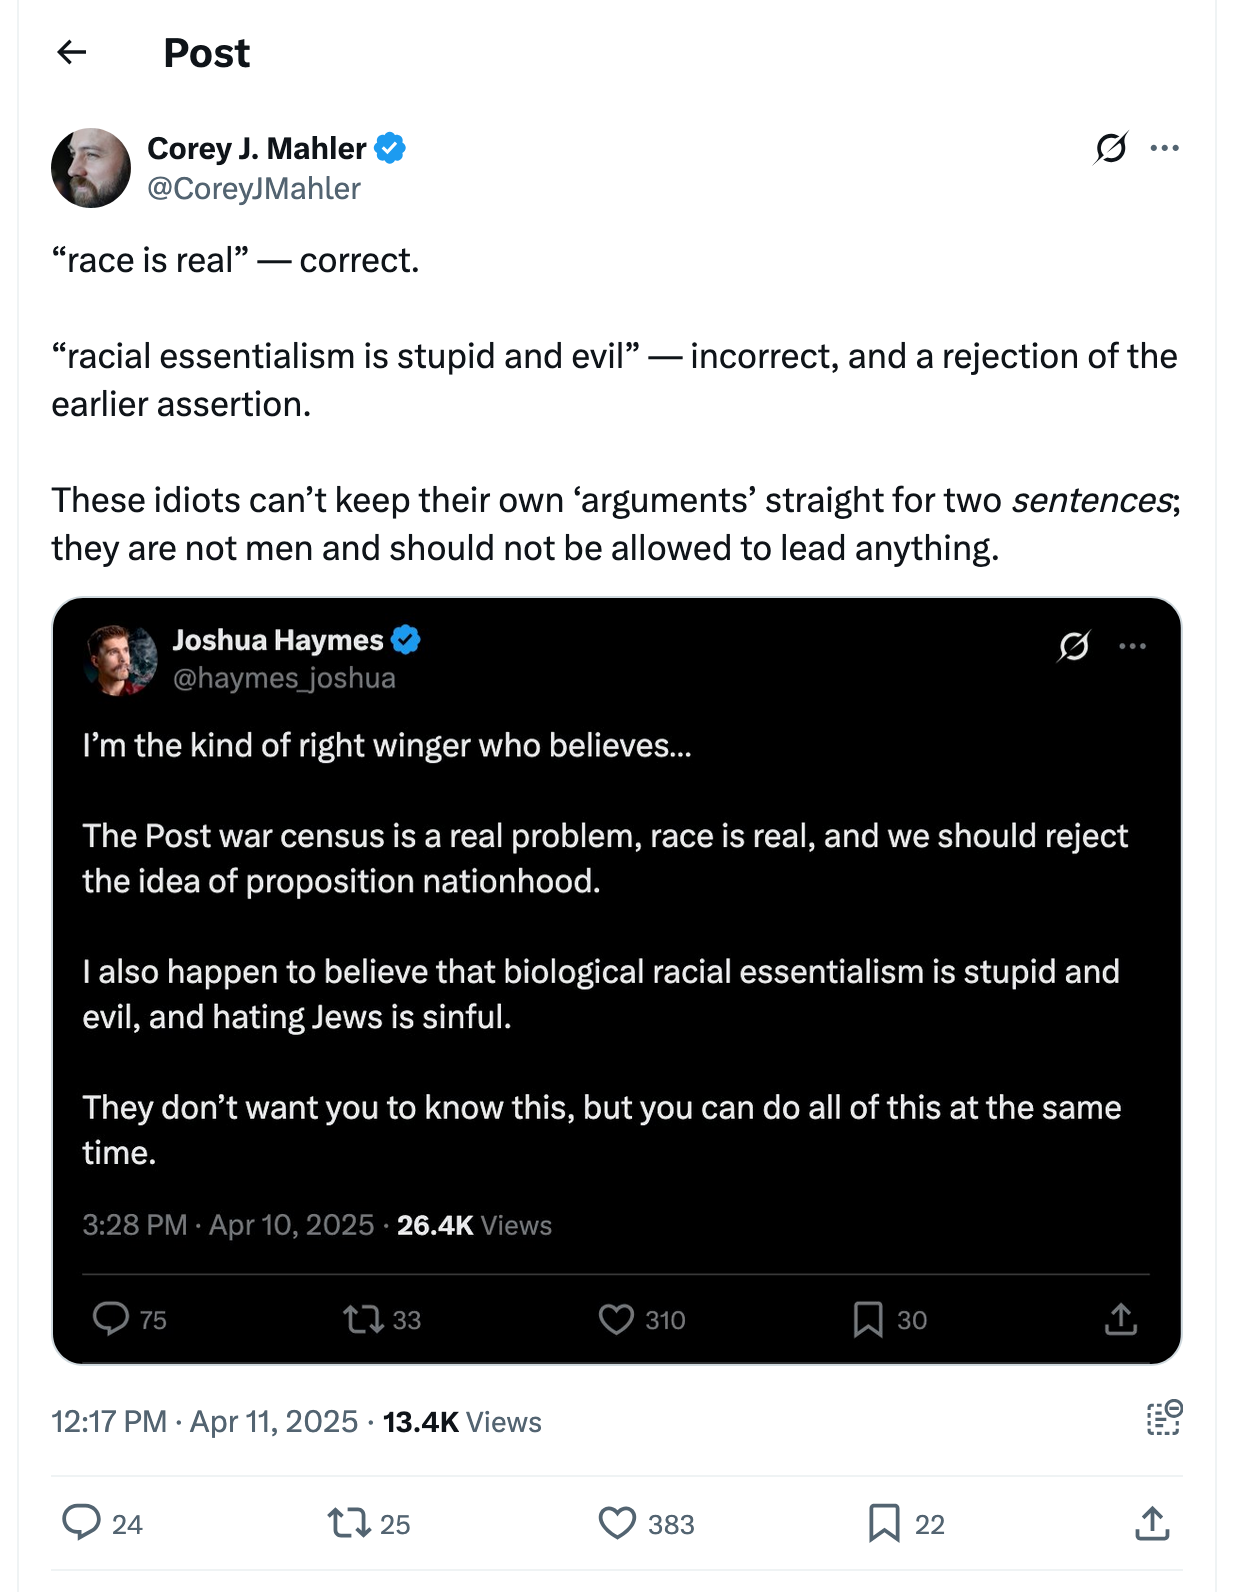Click the 12:17 PM Apr 11, 2025 timestamp
The image size is (1236, 1592).
coord(205,1421)
